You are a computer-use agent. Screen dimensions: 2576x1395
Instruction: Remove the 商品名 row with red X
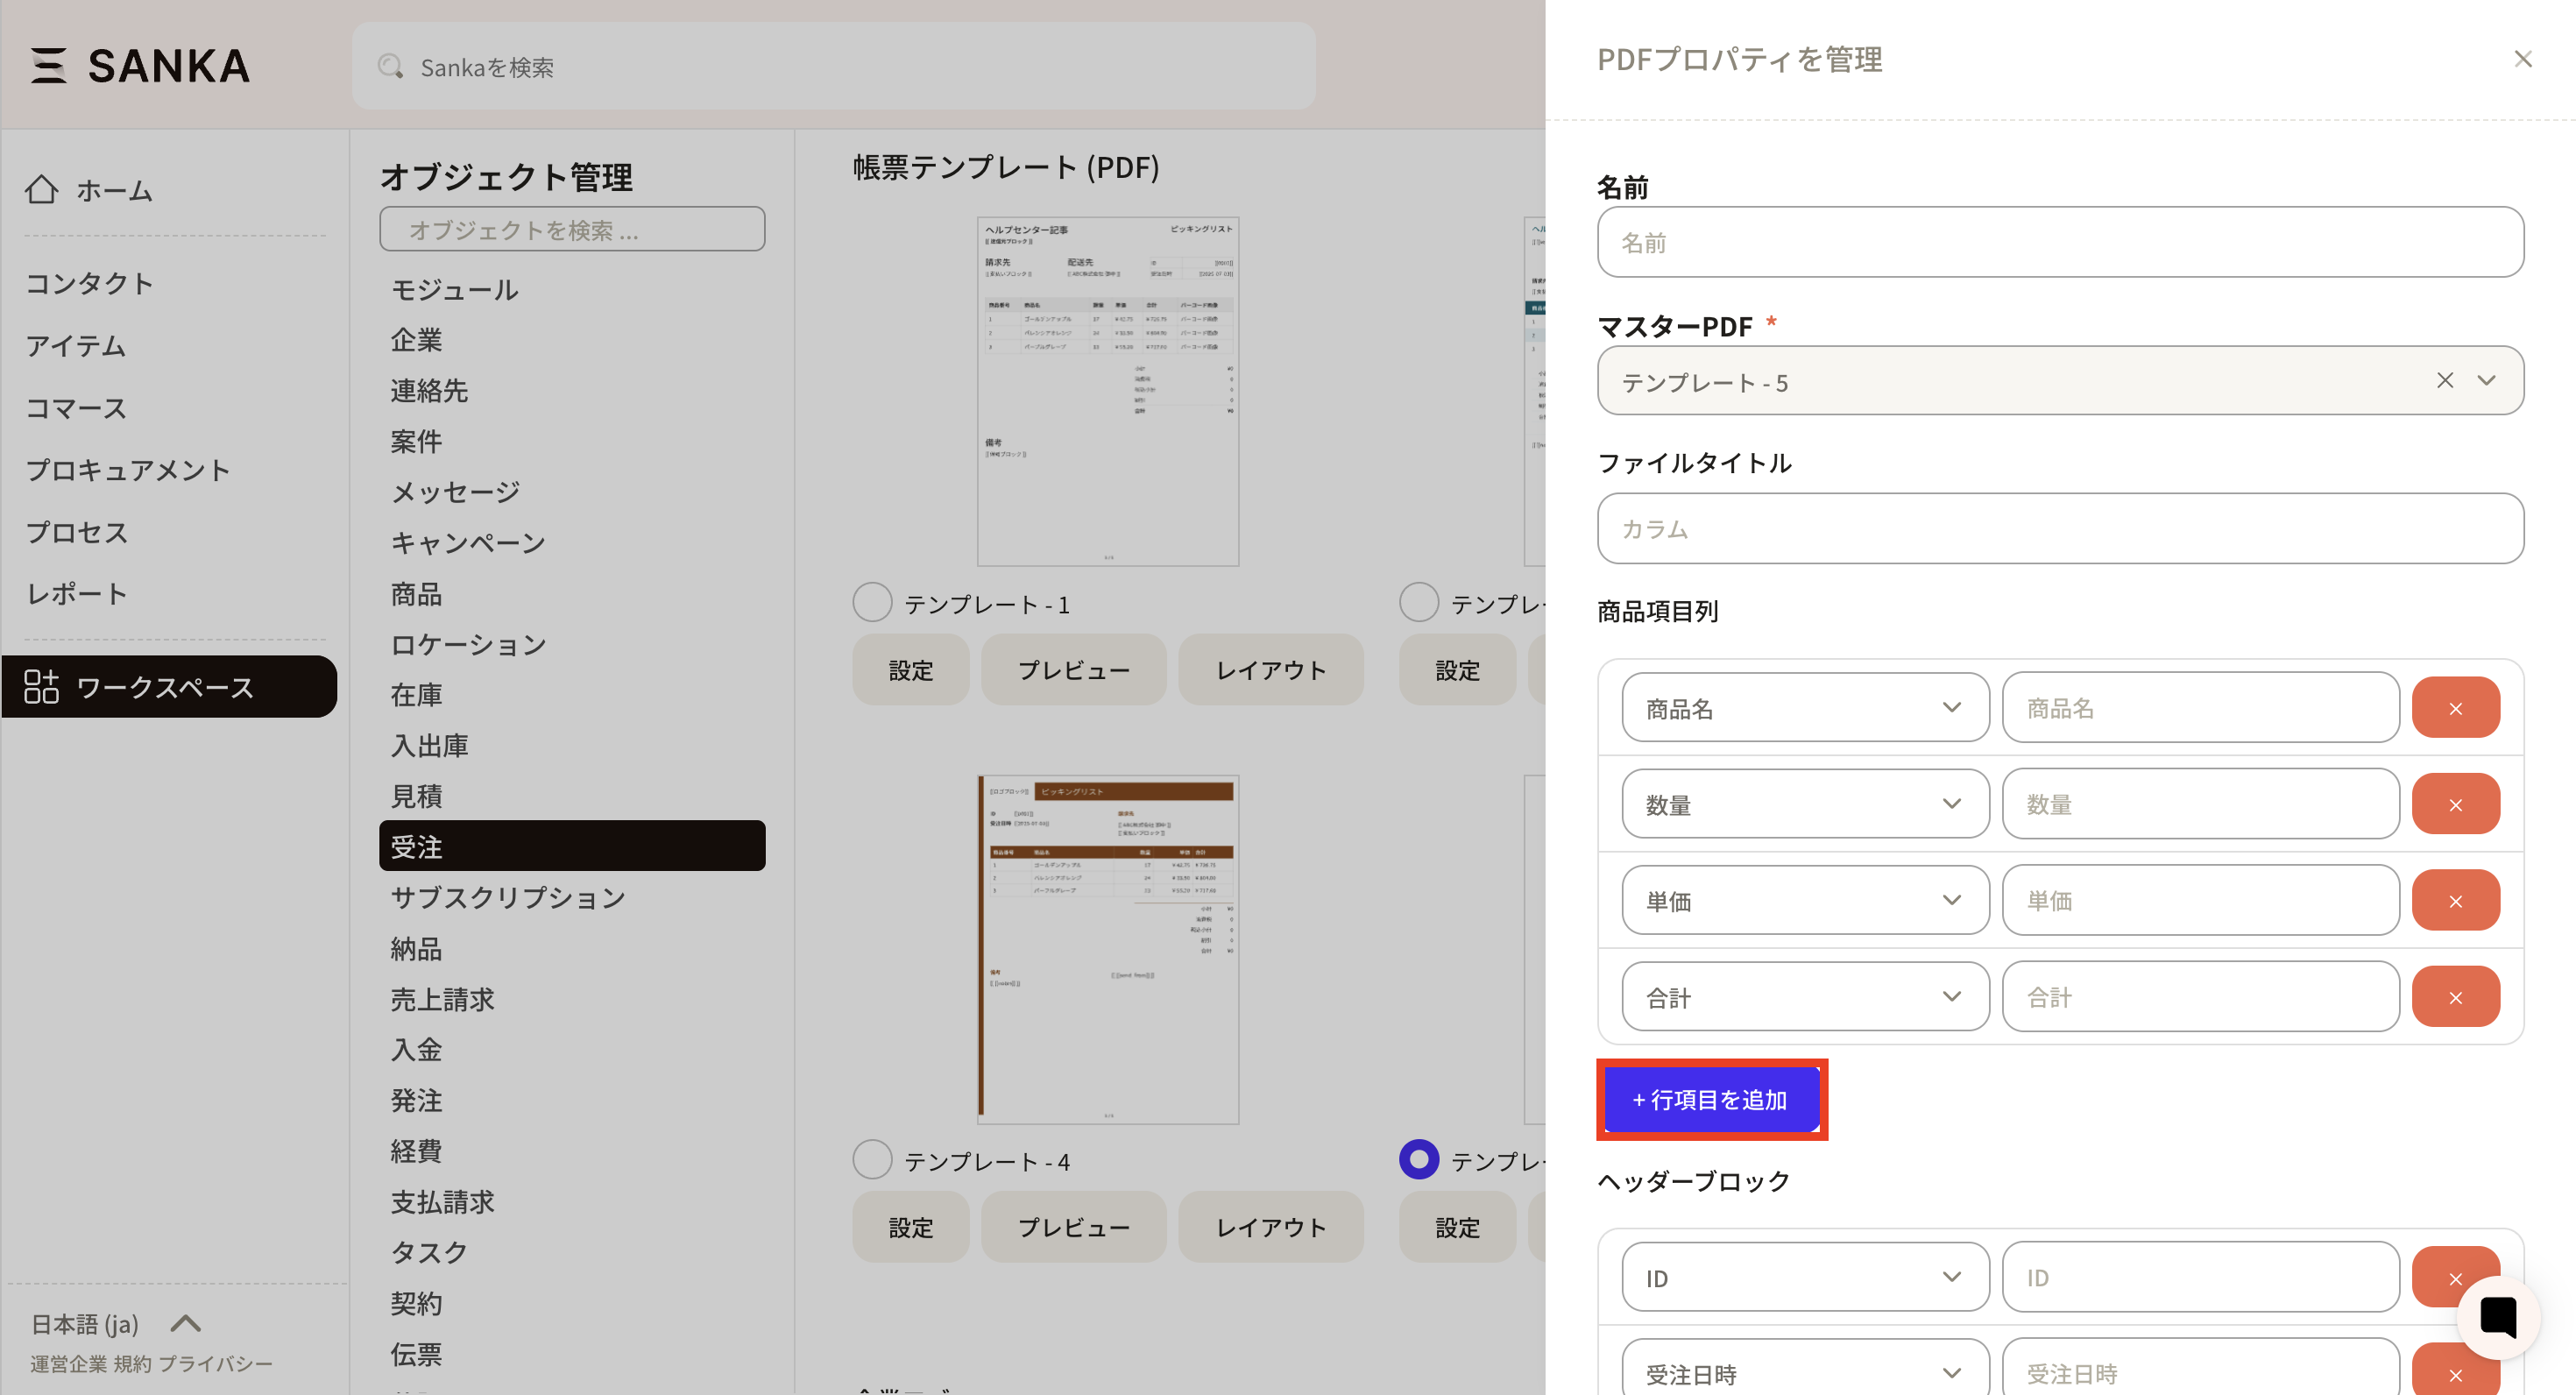pos(2455,708)
